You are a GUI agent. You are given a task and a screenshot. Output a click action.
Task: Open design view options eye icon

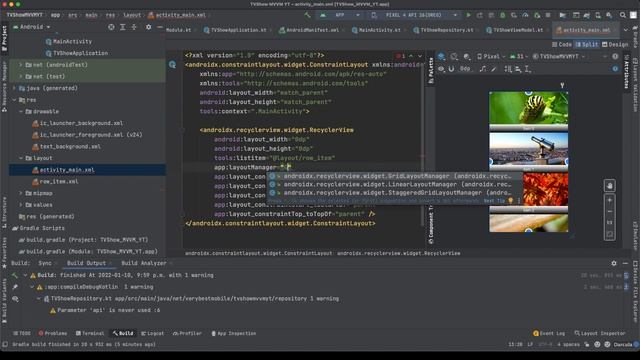click(441, 69)
